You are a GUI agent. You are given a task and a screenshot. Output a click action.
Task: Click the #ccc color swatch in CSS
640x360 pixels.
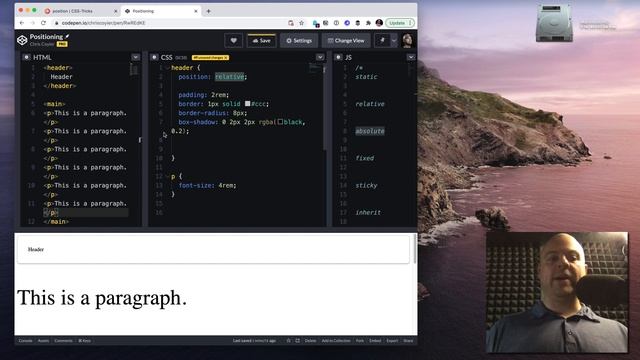(x=247, y=104)
